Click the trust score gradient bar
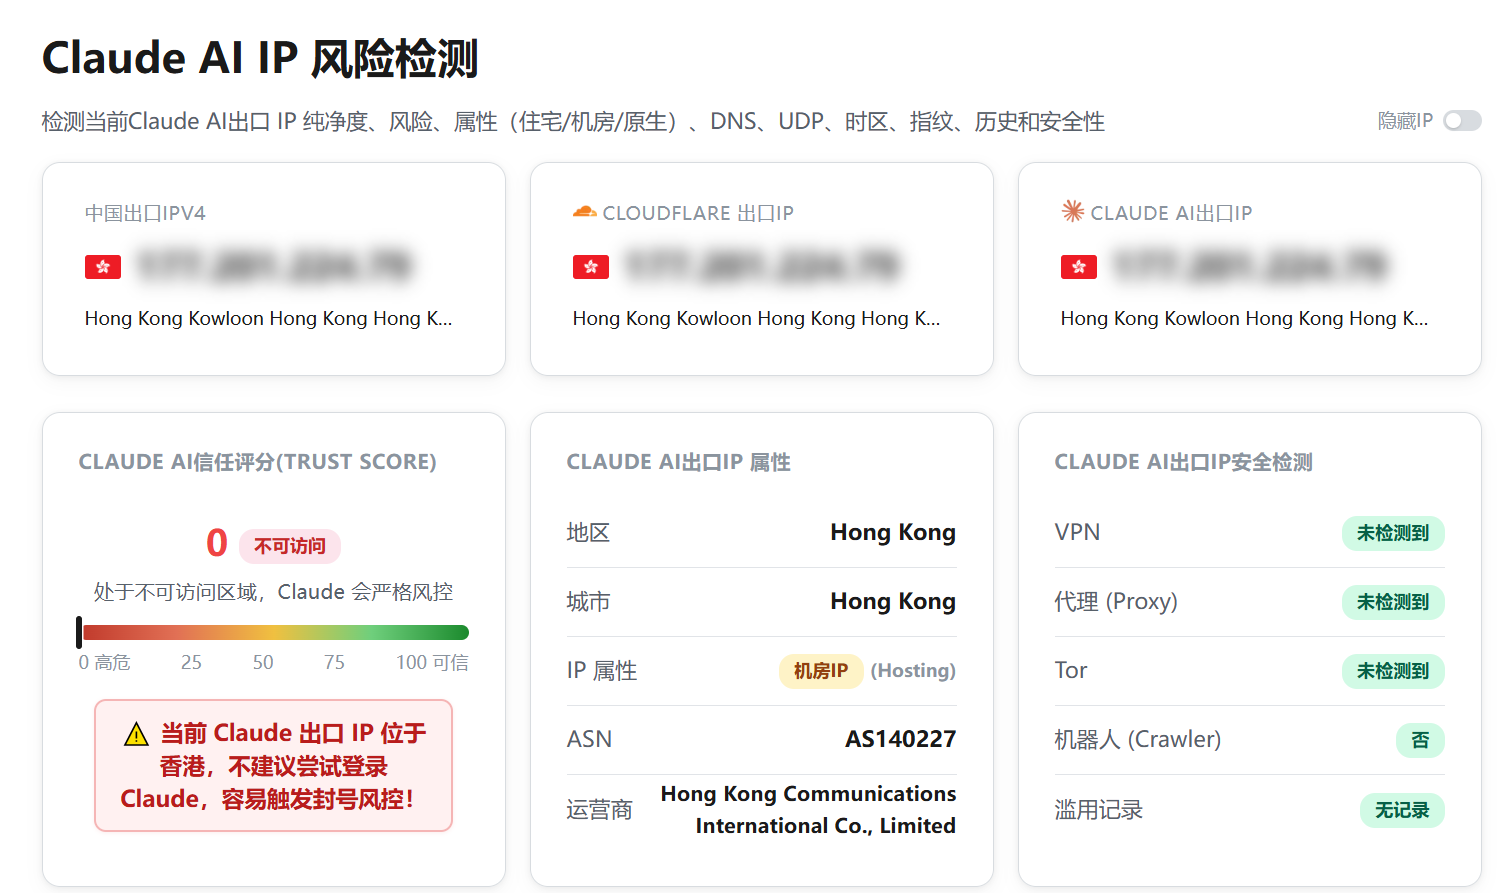The height and width of the screenshot is (893, 1500). click(275, 632)
